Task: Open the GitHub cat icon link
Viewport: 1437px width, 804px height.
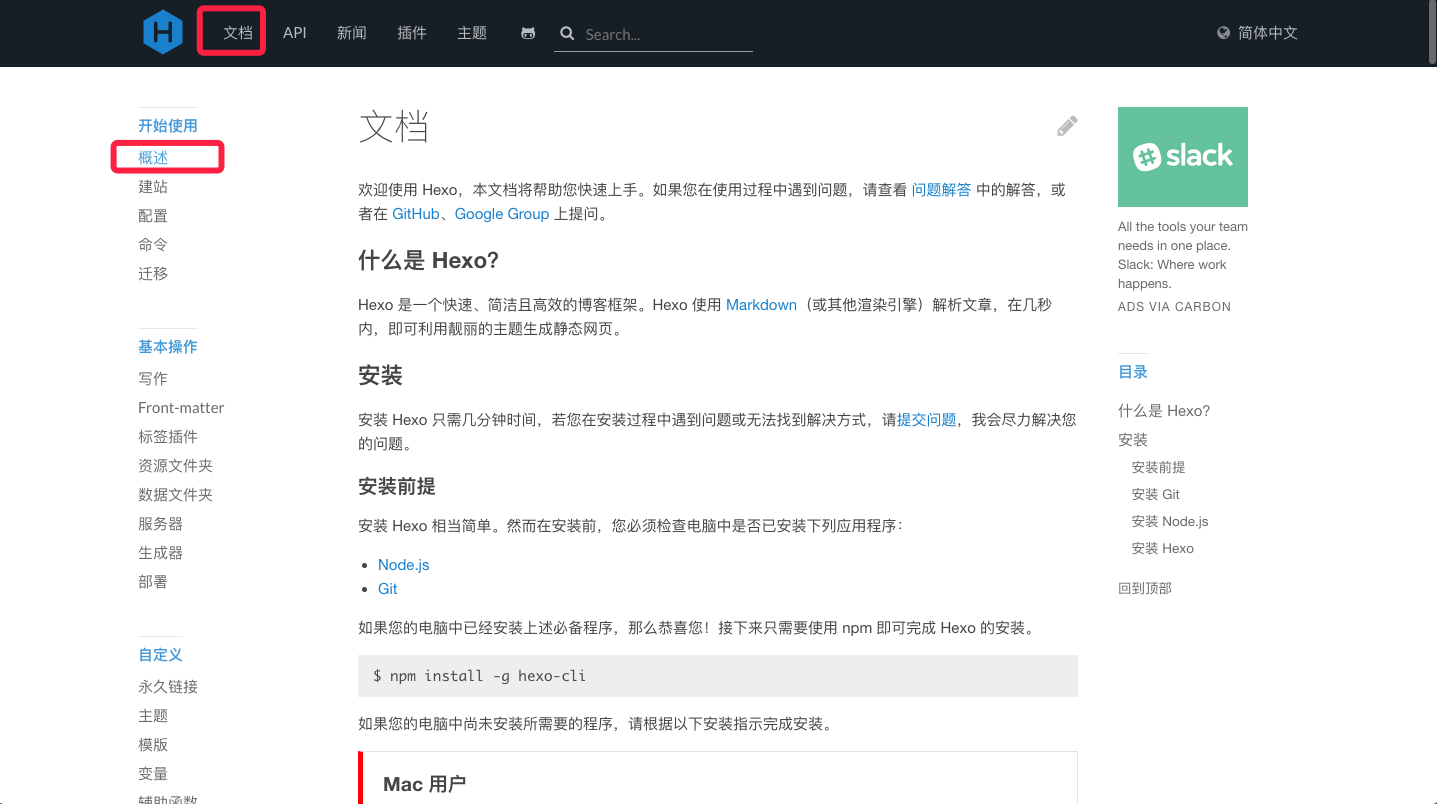Action: (x=528, y=33)
